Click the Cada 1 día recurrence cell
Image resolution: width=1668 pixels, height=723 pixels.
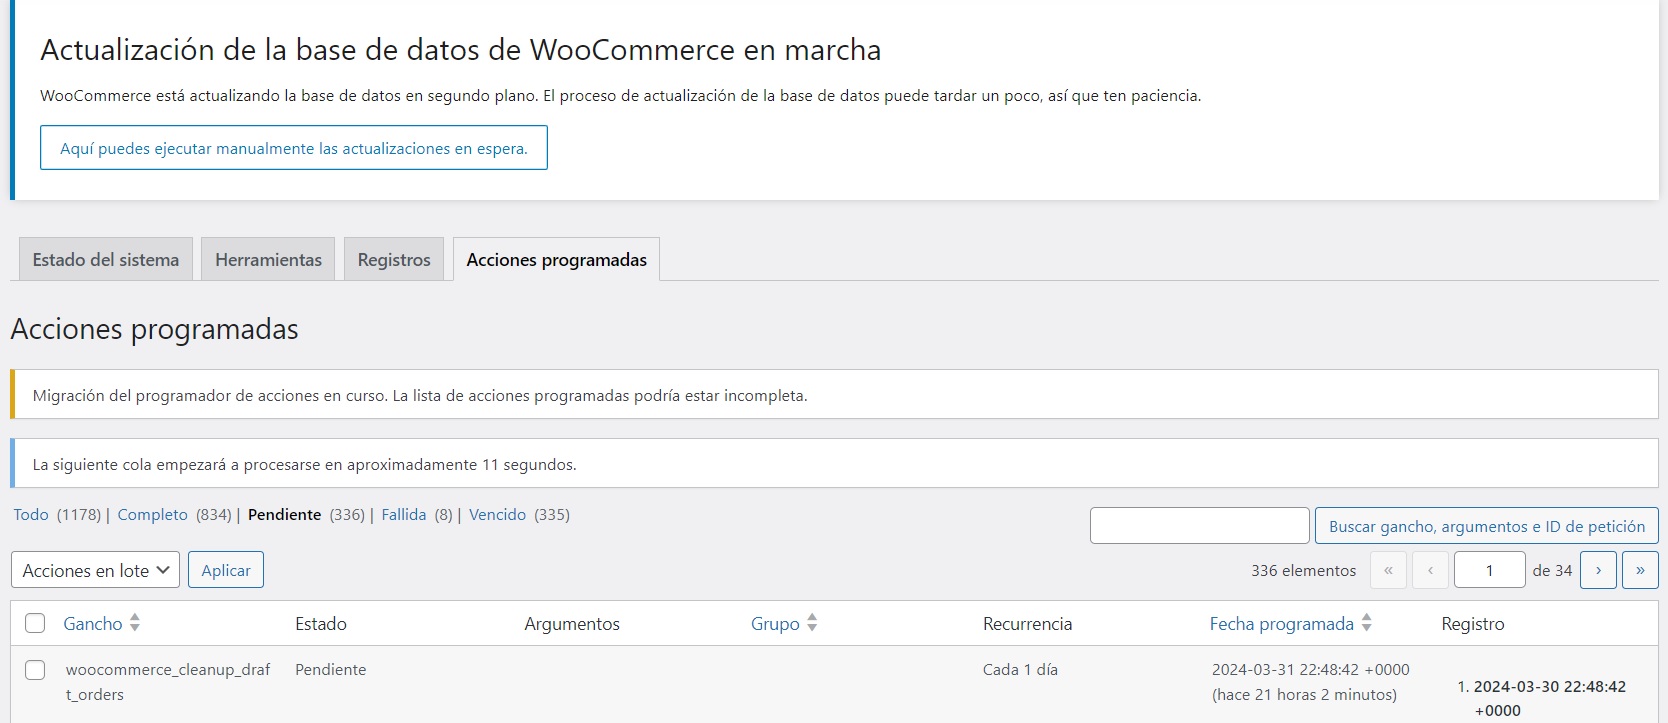pos(1020,669)
